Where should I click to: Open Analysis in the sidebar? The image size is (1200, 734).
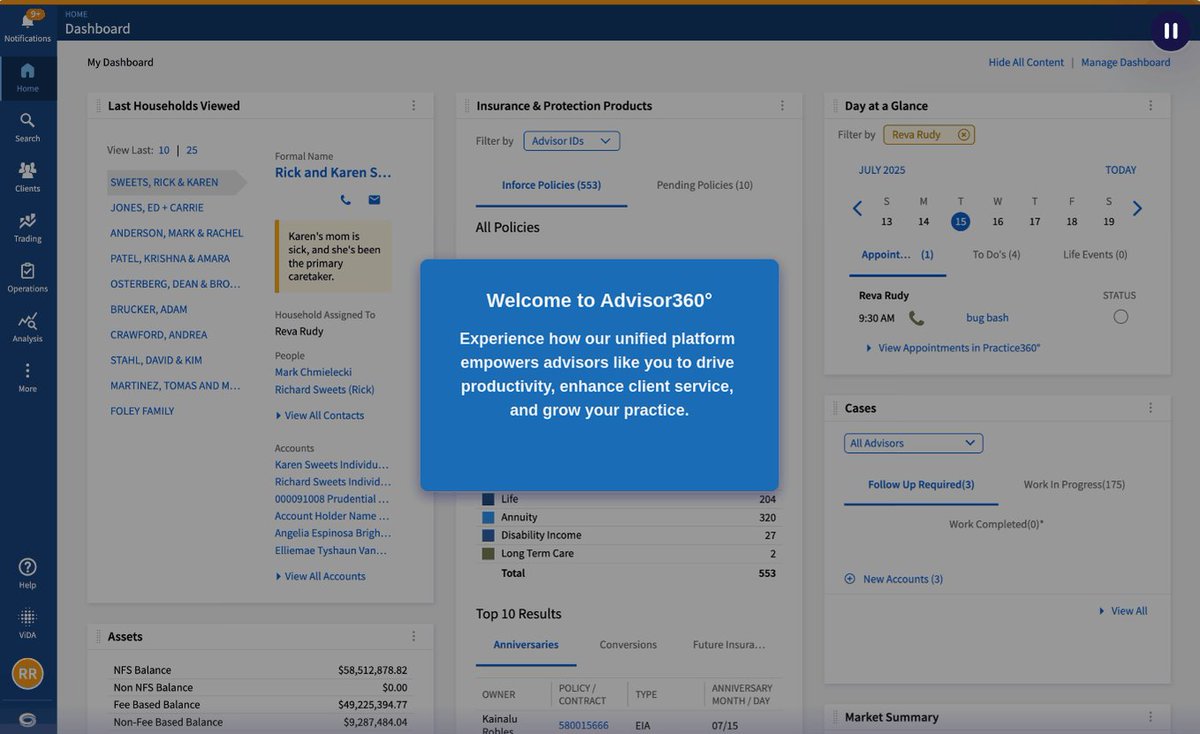click(27, 327)
